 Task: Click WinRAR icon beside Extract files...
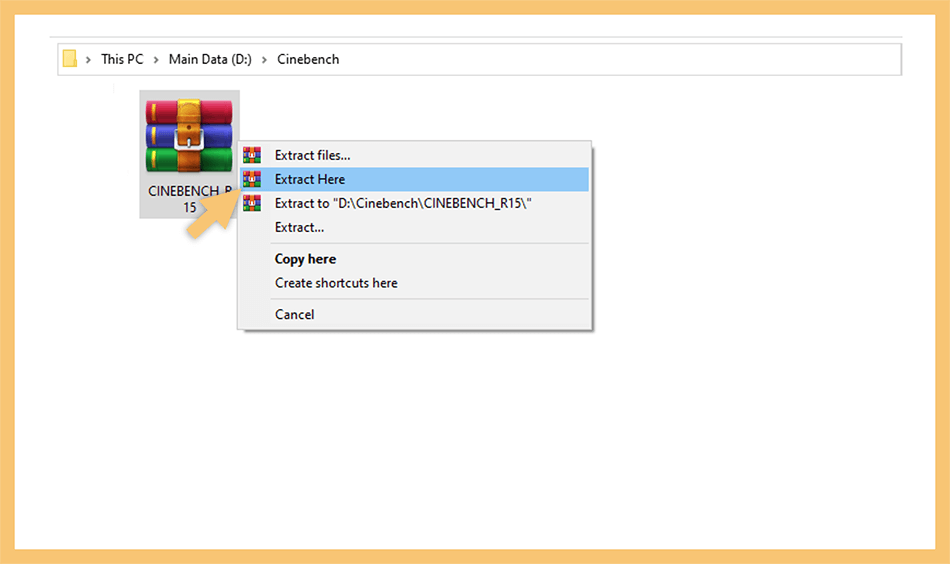[252, 155]
